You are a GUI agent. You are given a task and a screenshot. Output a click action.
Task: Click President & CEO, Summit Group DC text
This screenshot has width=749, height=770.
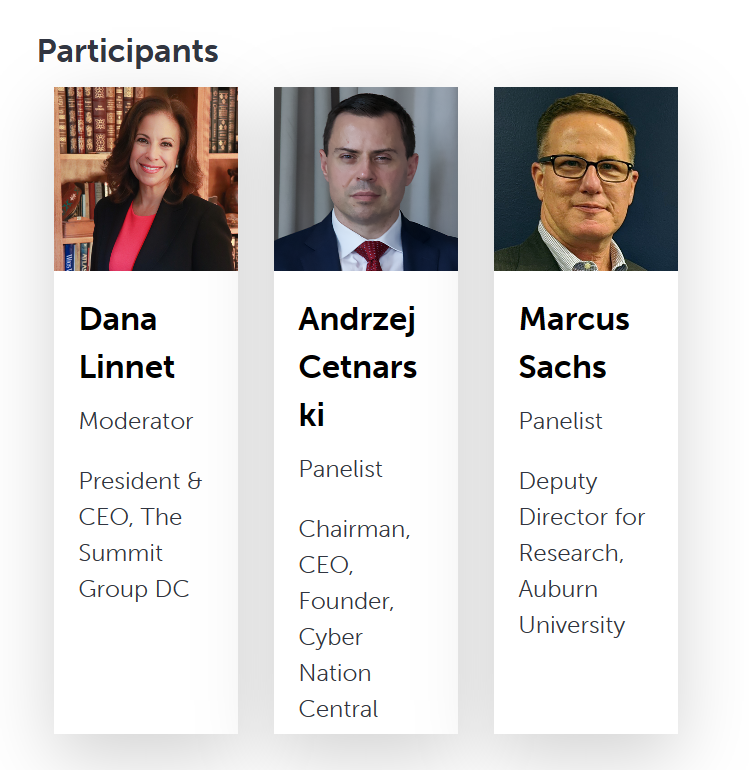[x=140, y=535]
